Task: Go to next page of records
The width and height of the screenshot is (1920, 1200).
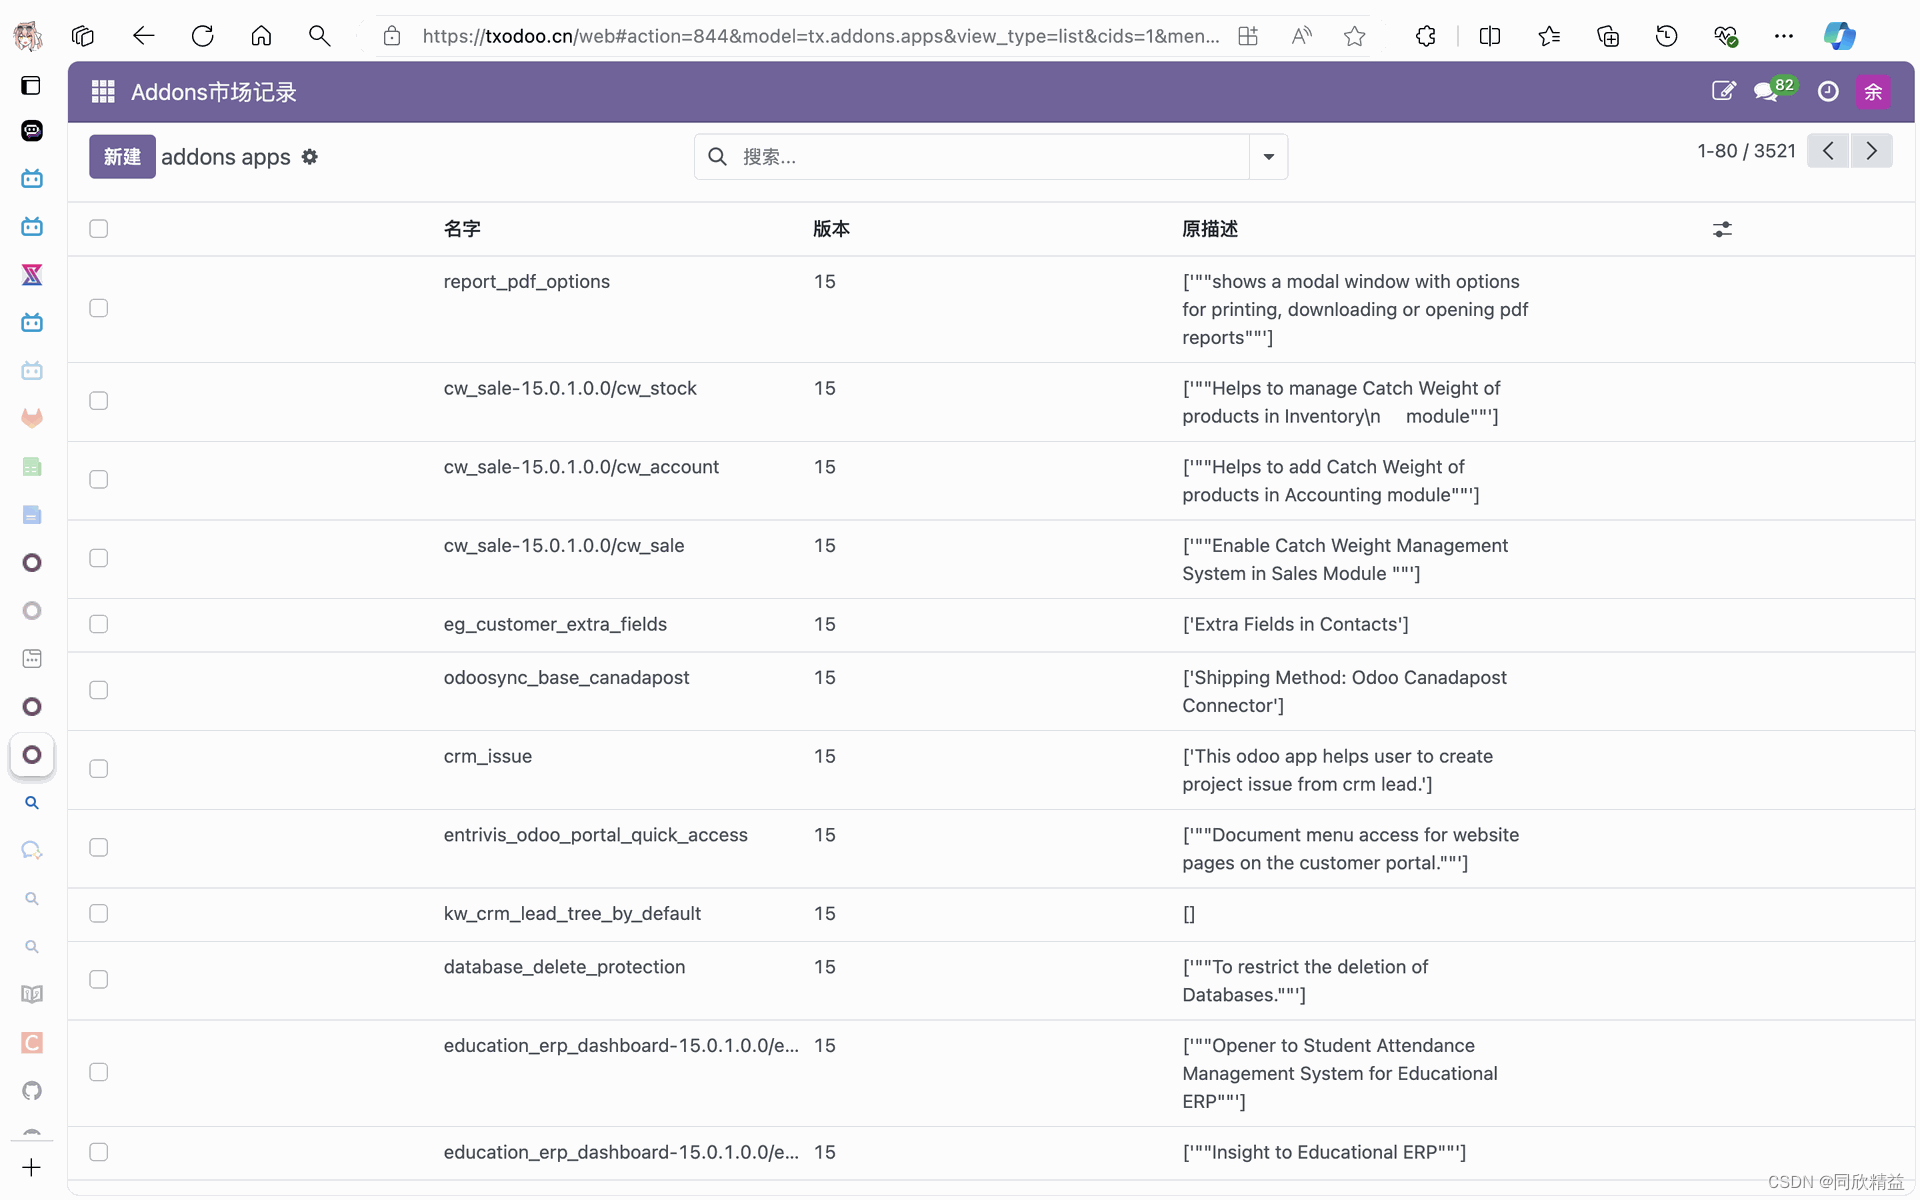Action: pyautogui.click(x=1871, y=151)
